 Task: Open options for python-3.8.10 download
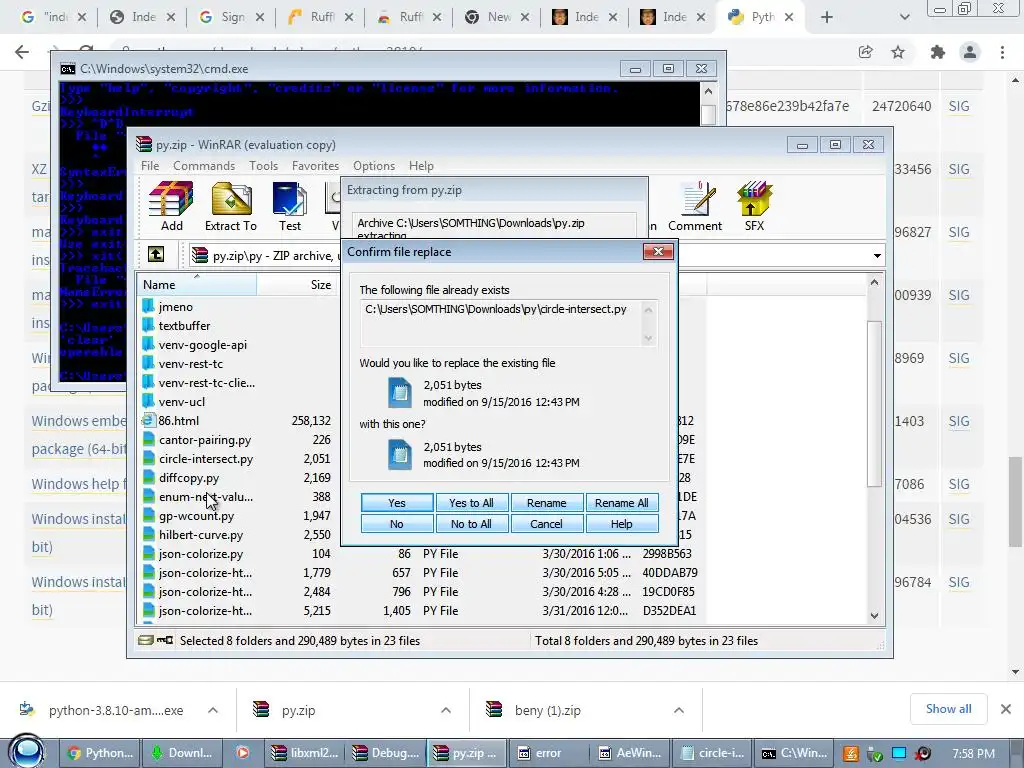click(x=213, y=710)
